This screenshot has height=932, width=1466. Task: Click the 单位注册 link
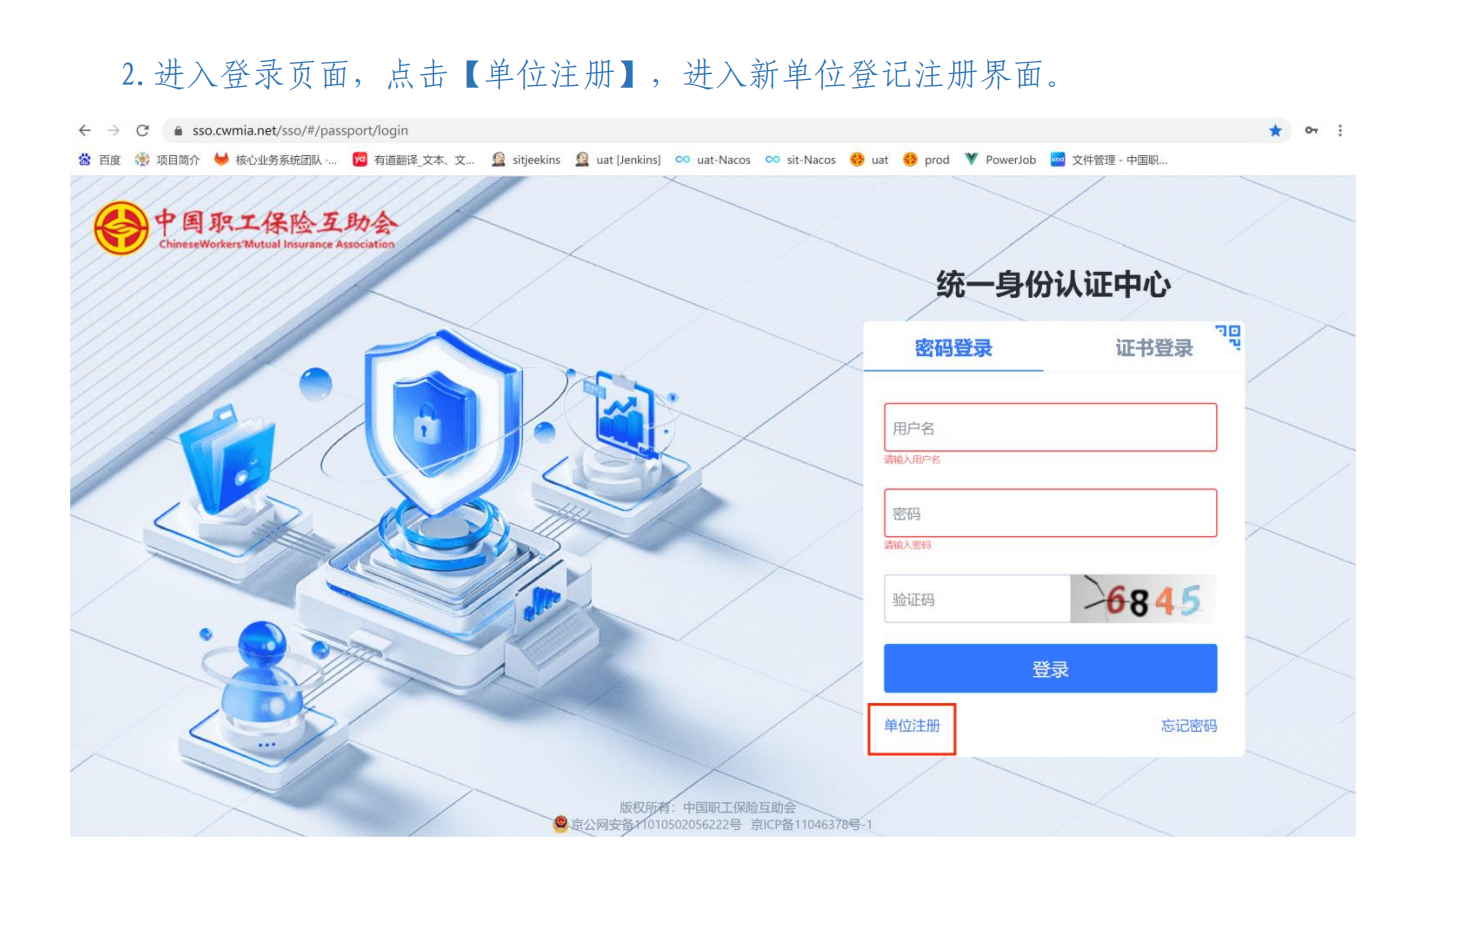(912, 726)
